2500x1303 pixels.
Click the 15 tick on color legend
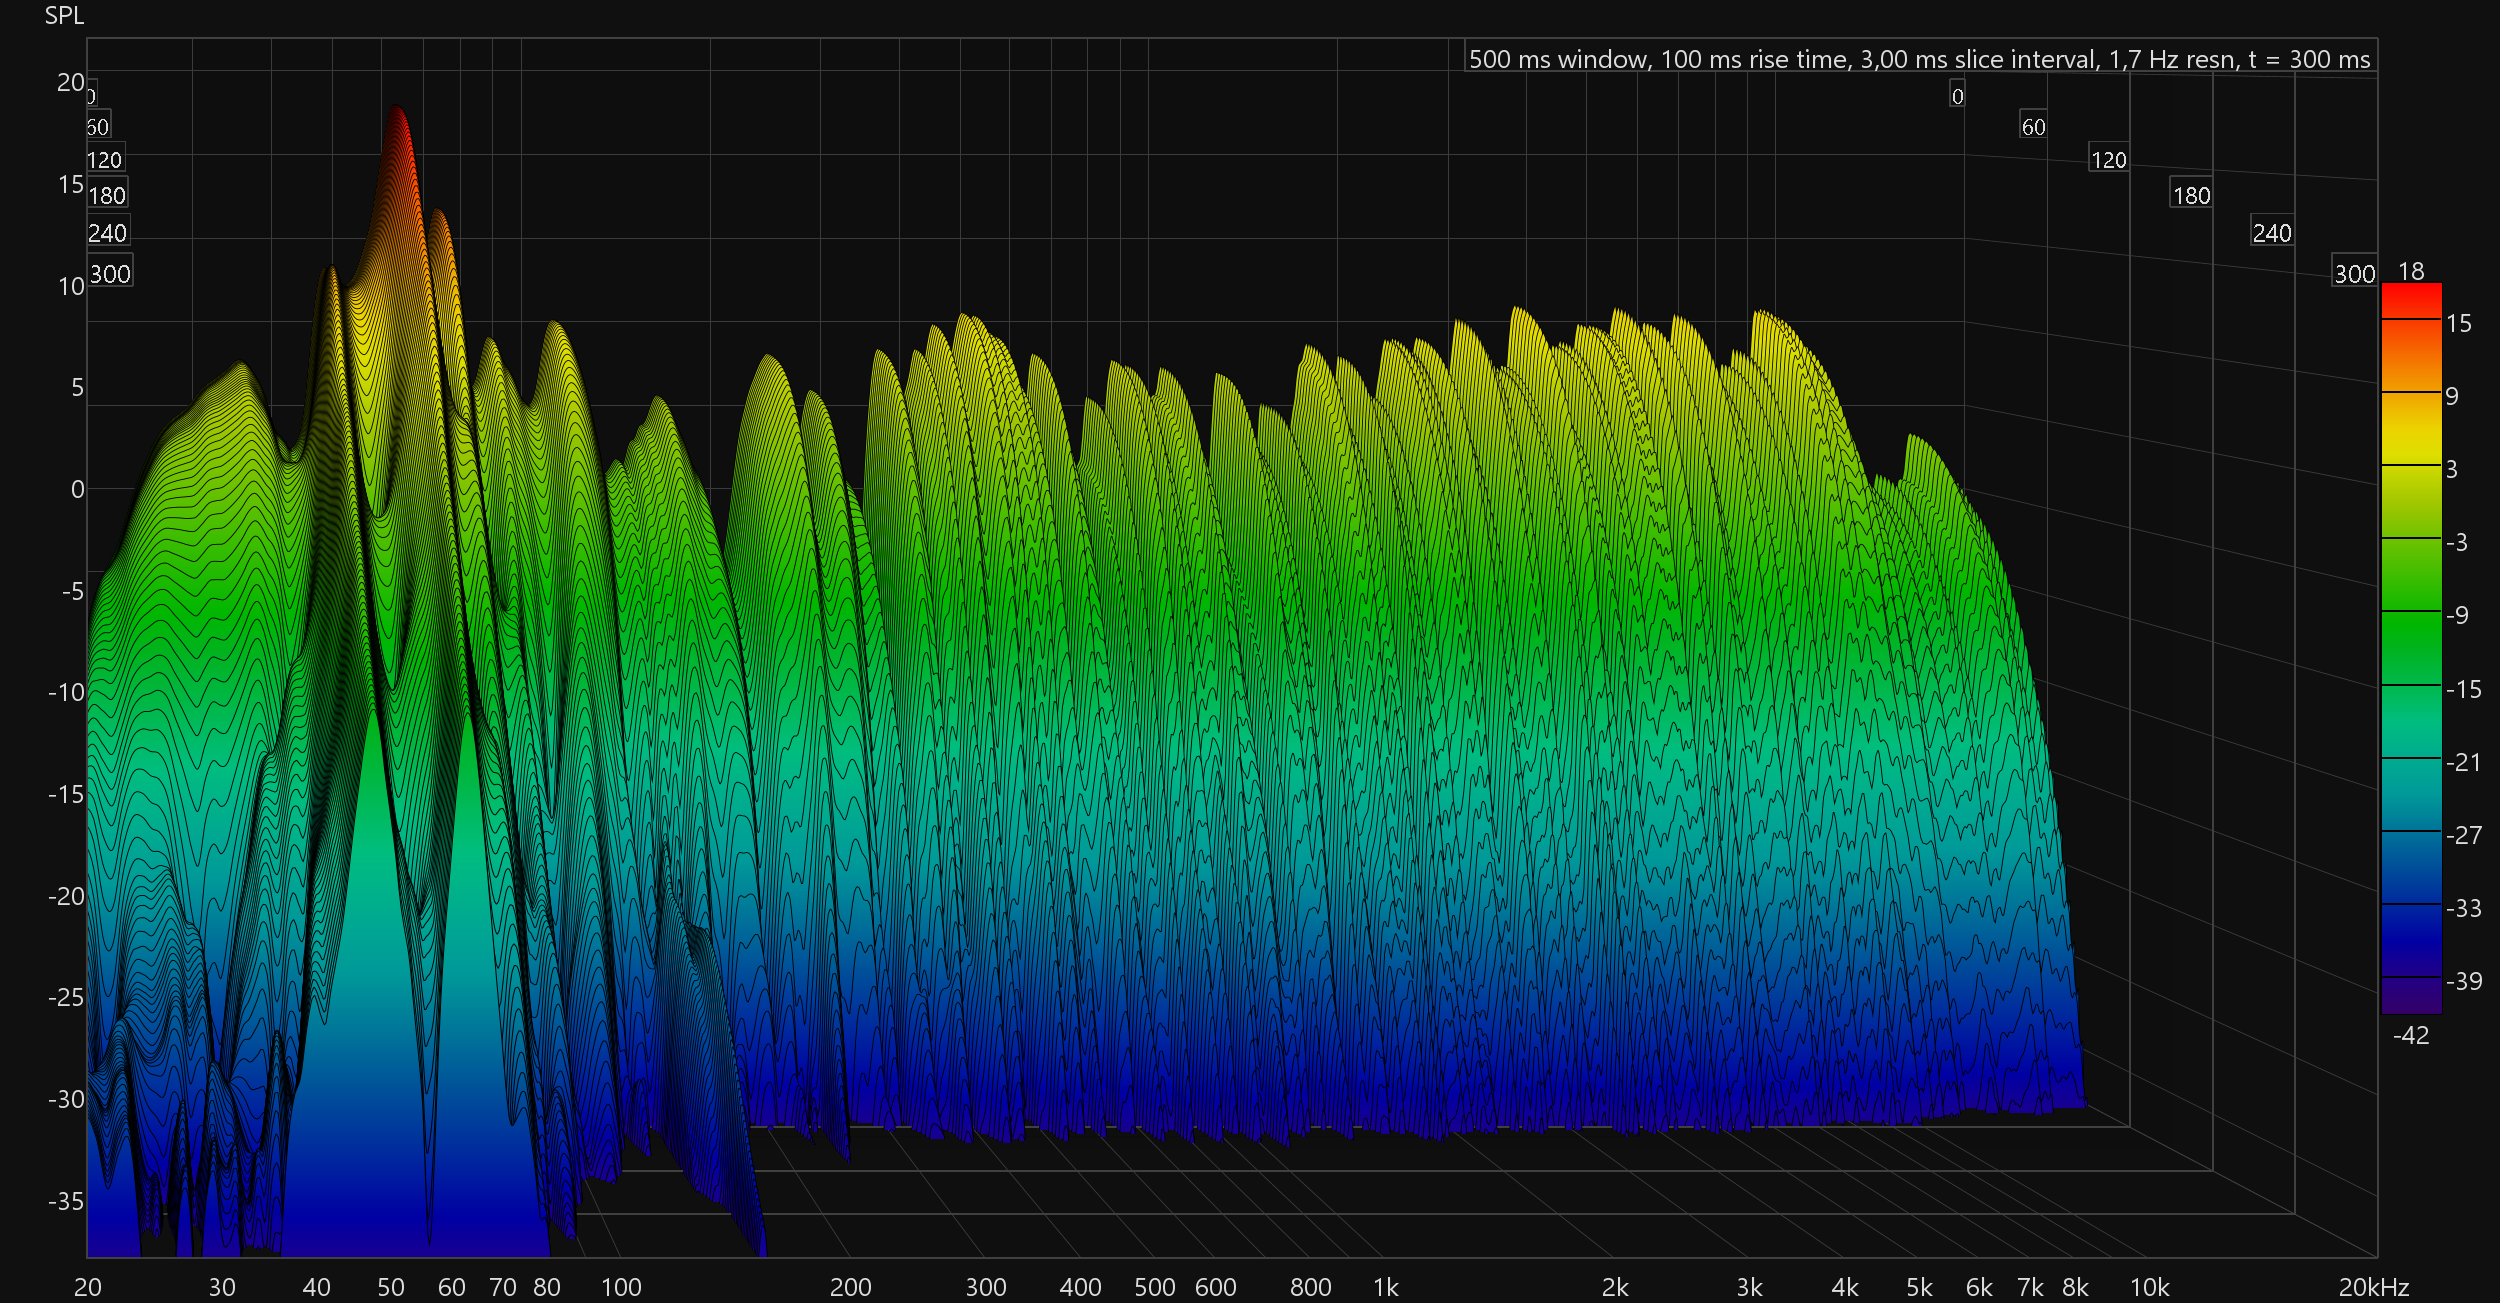coord(2458,323)
